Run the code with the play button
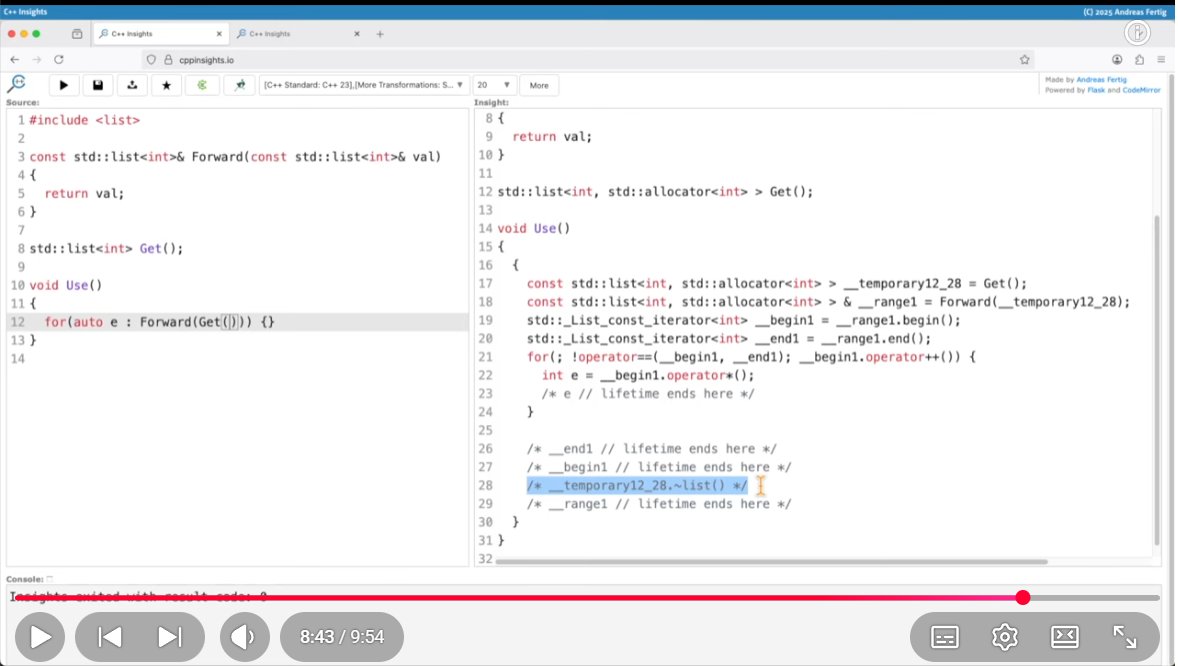This screenshot has height=666, width=1178. coord(63,85)
